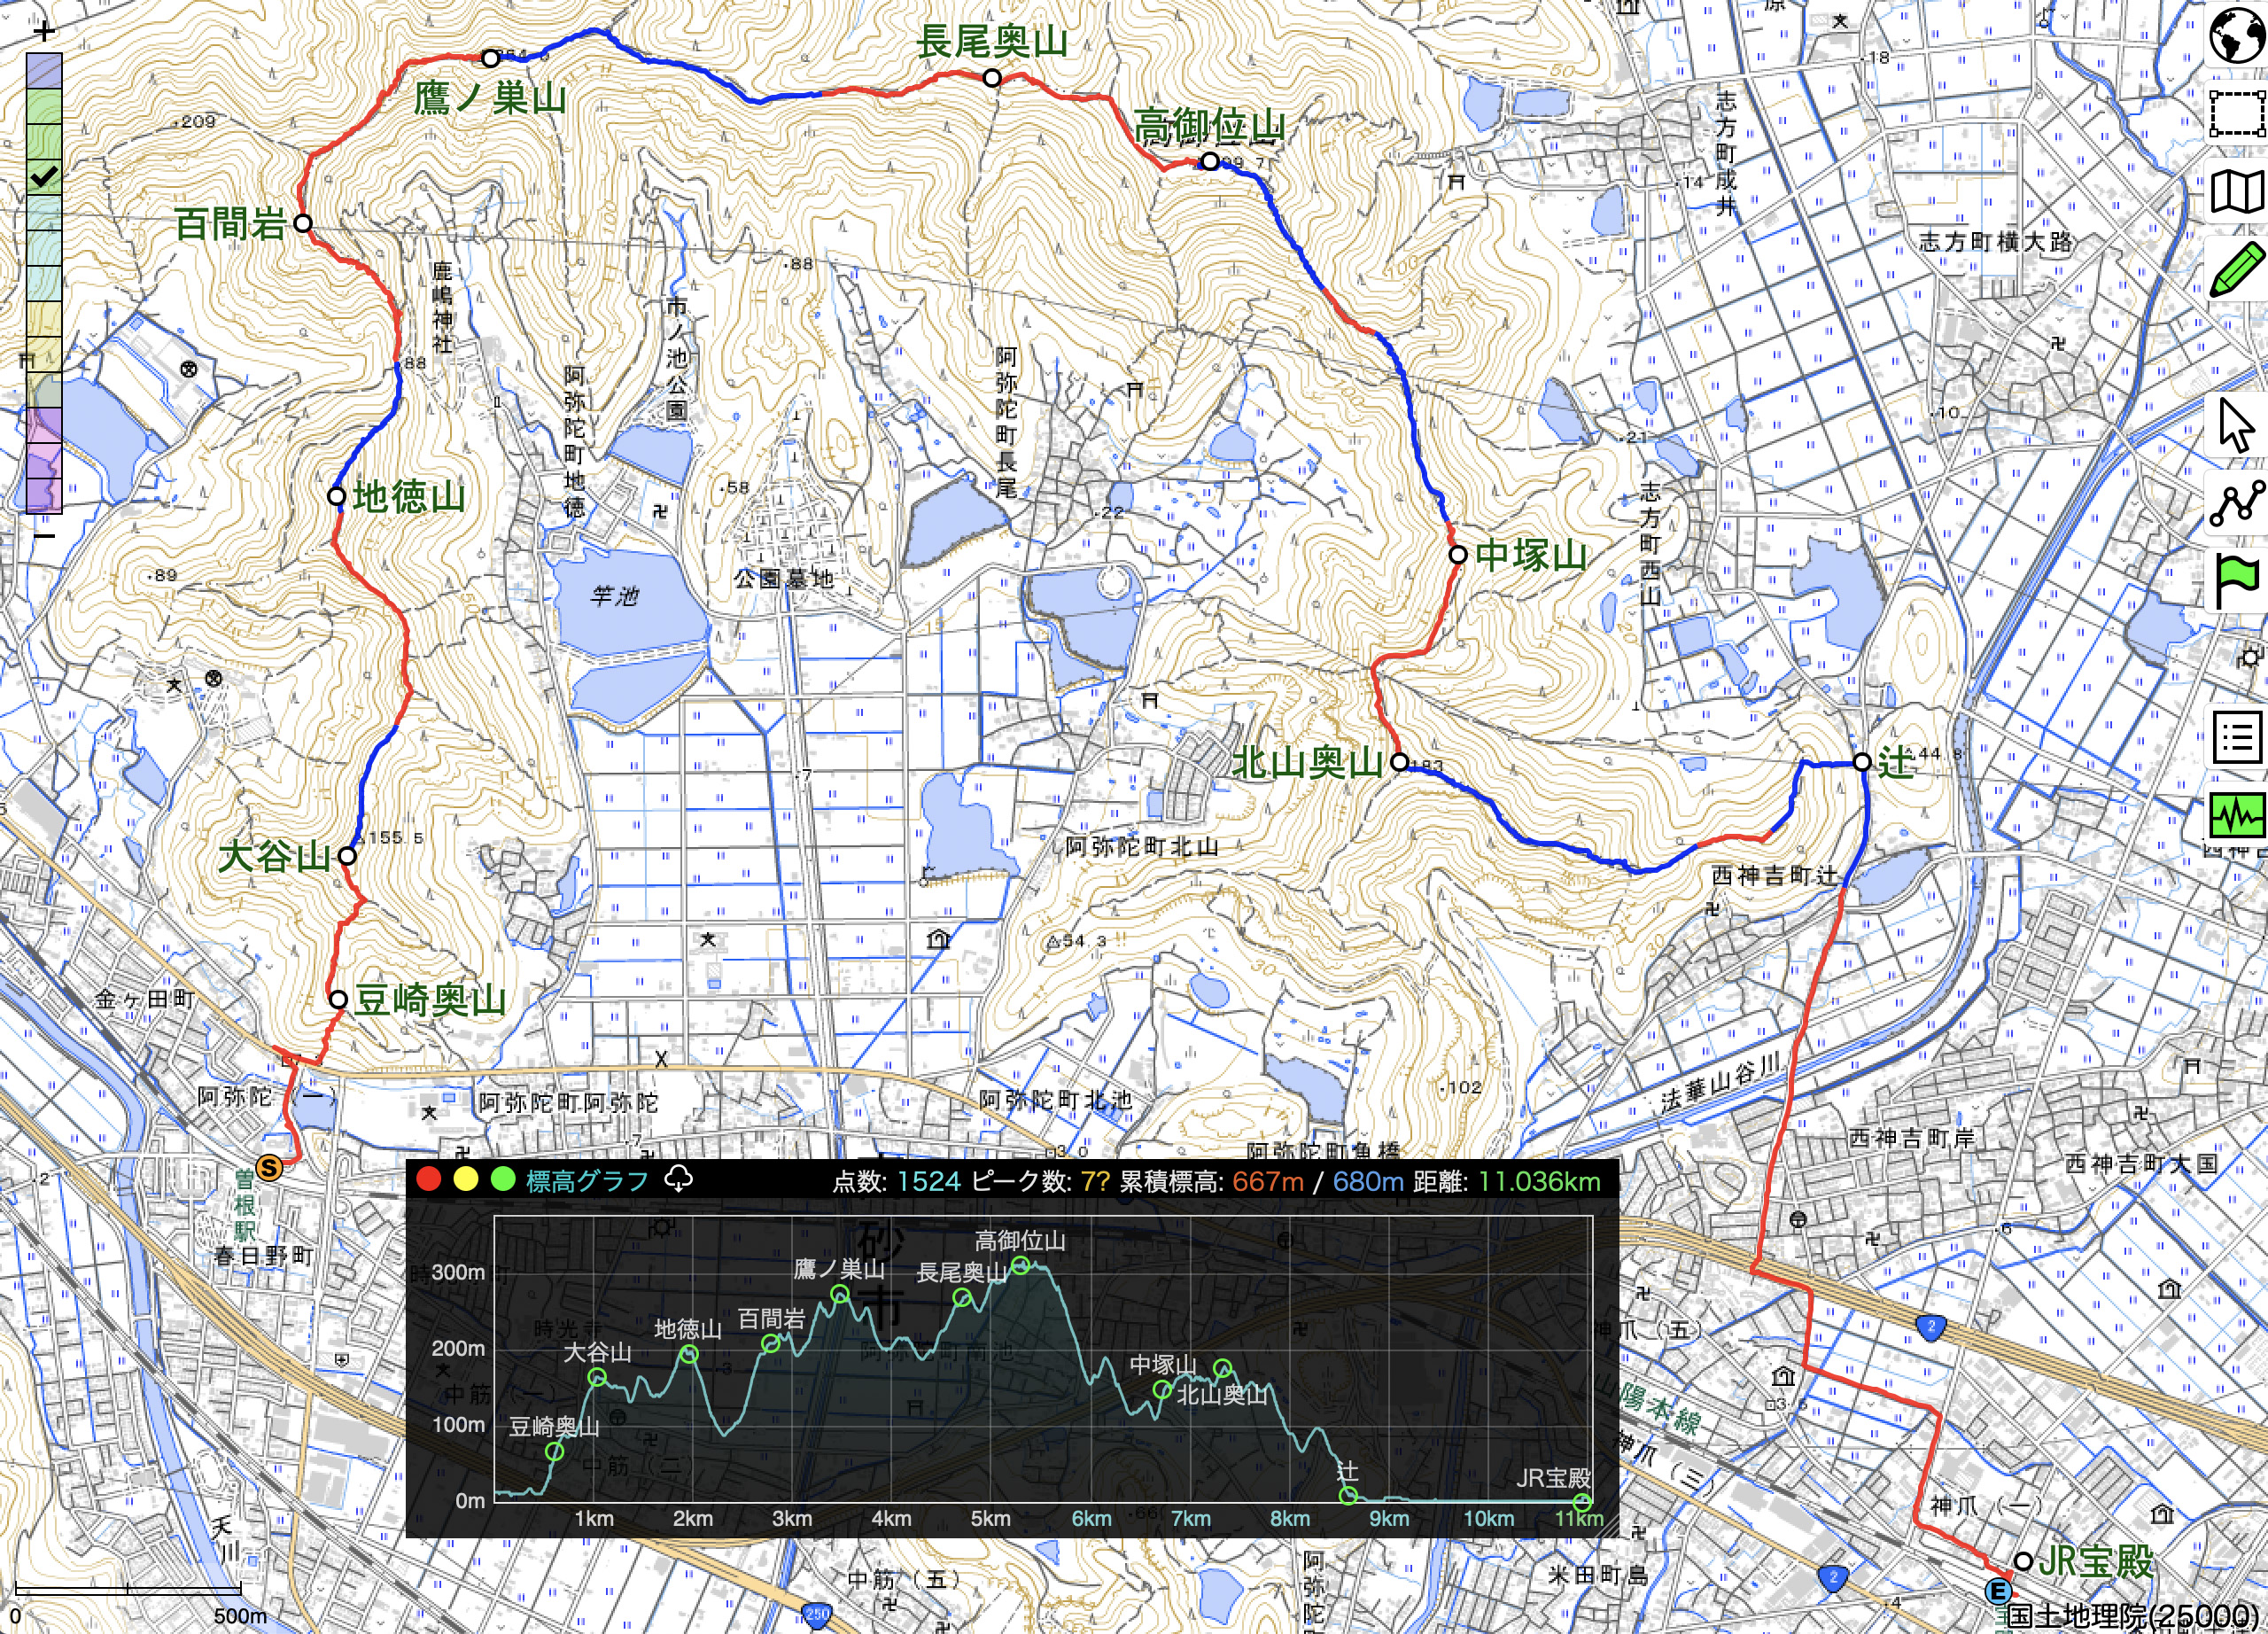
Task: Click the yellow dot on elevation graph panel
Action: pyautogui.click(x=466, y=1179)
